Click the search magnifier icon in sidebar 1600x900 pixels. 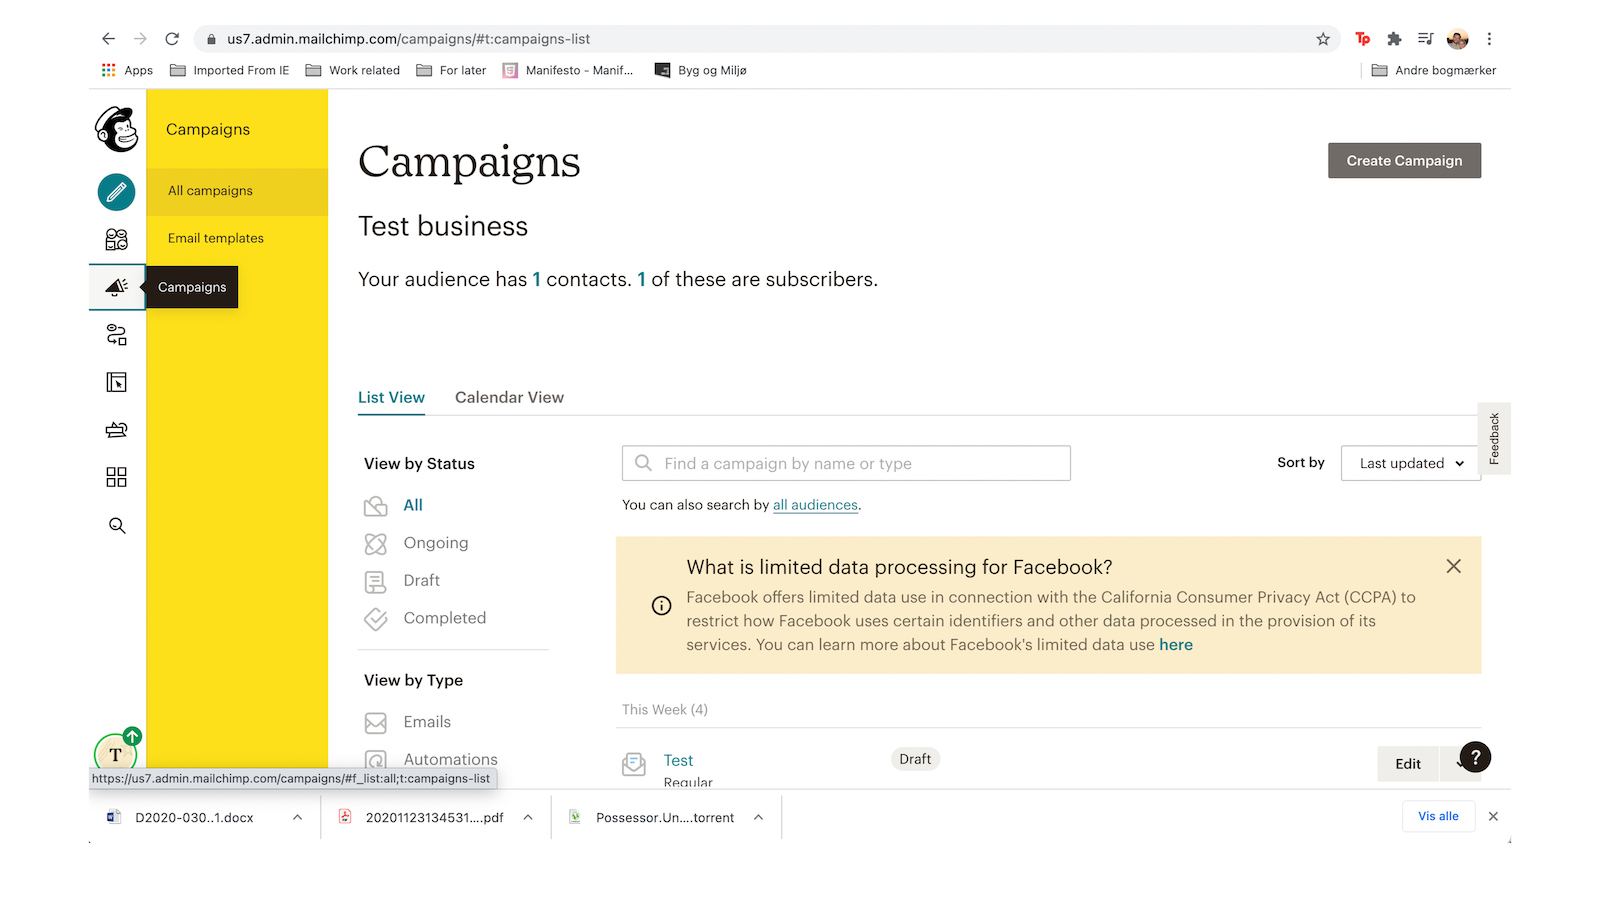coord(116,525)
